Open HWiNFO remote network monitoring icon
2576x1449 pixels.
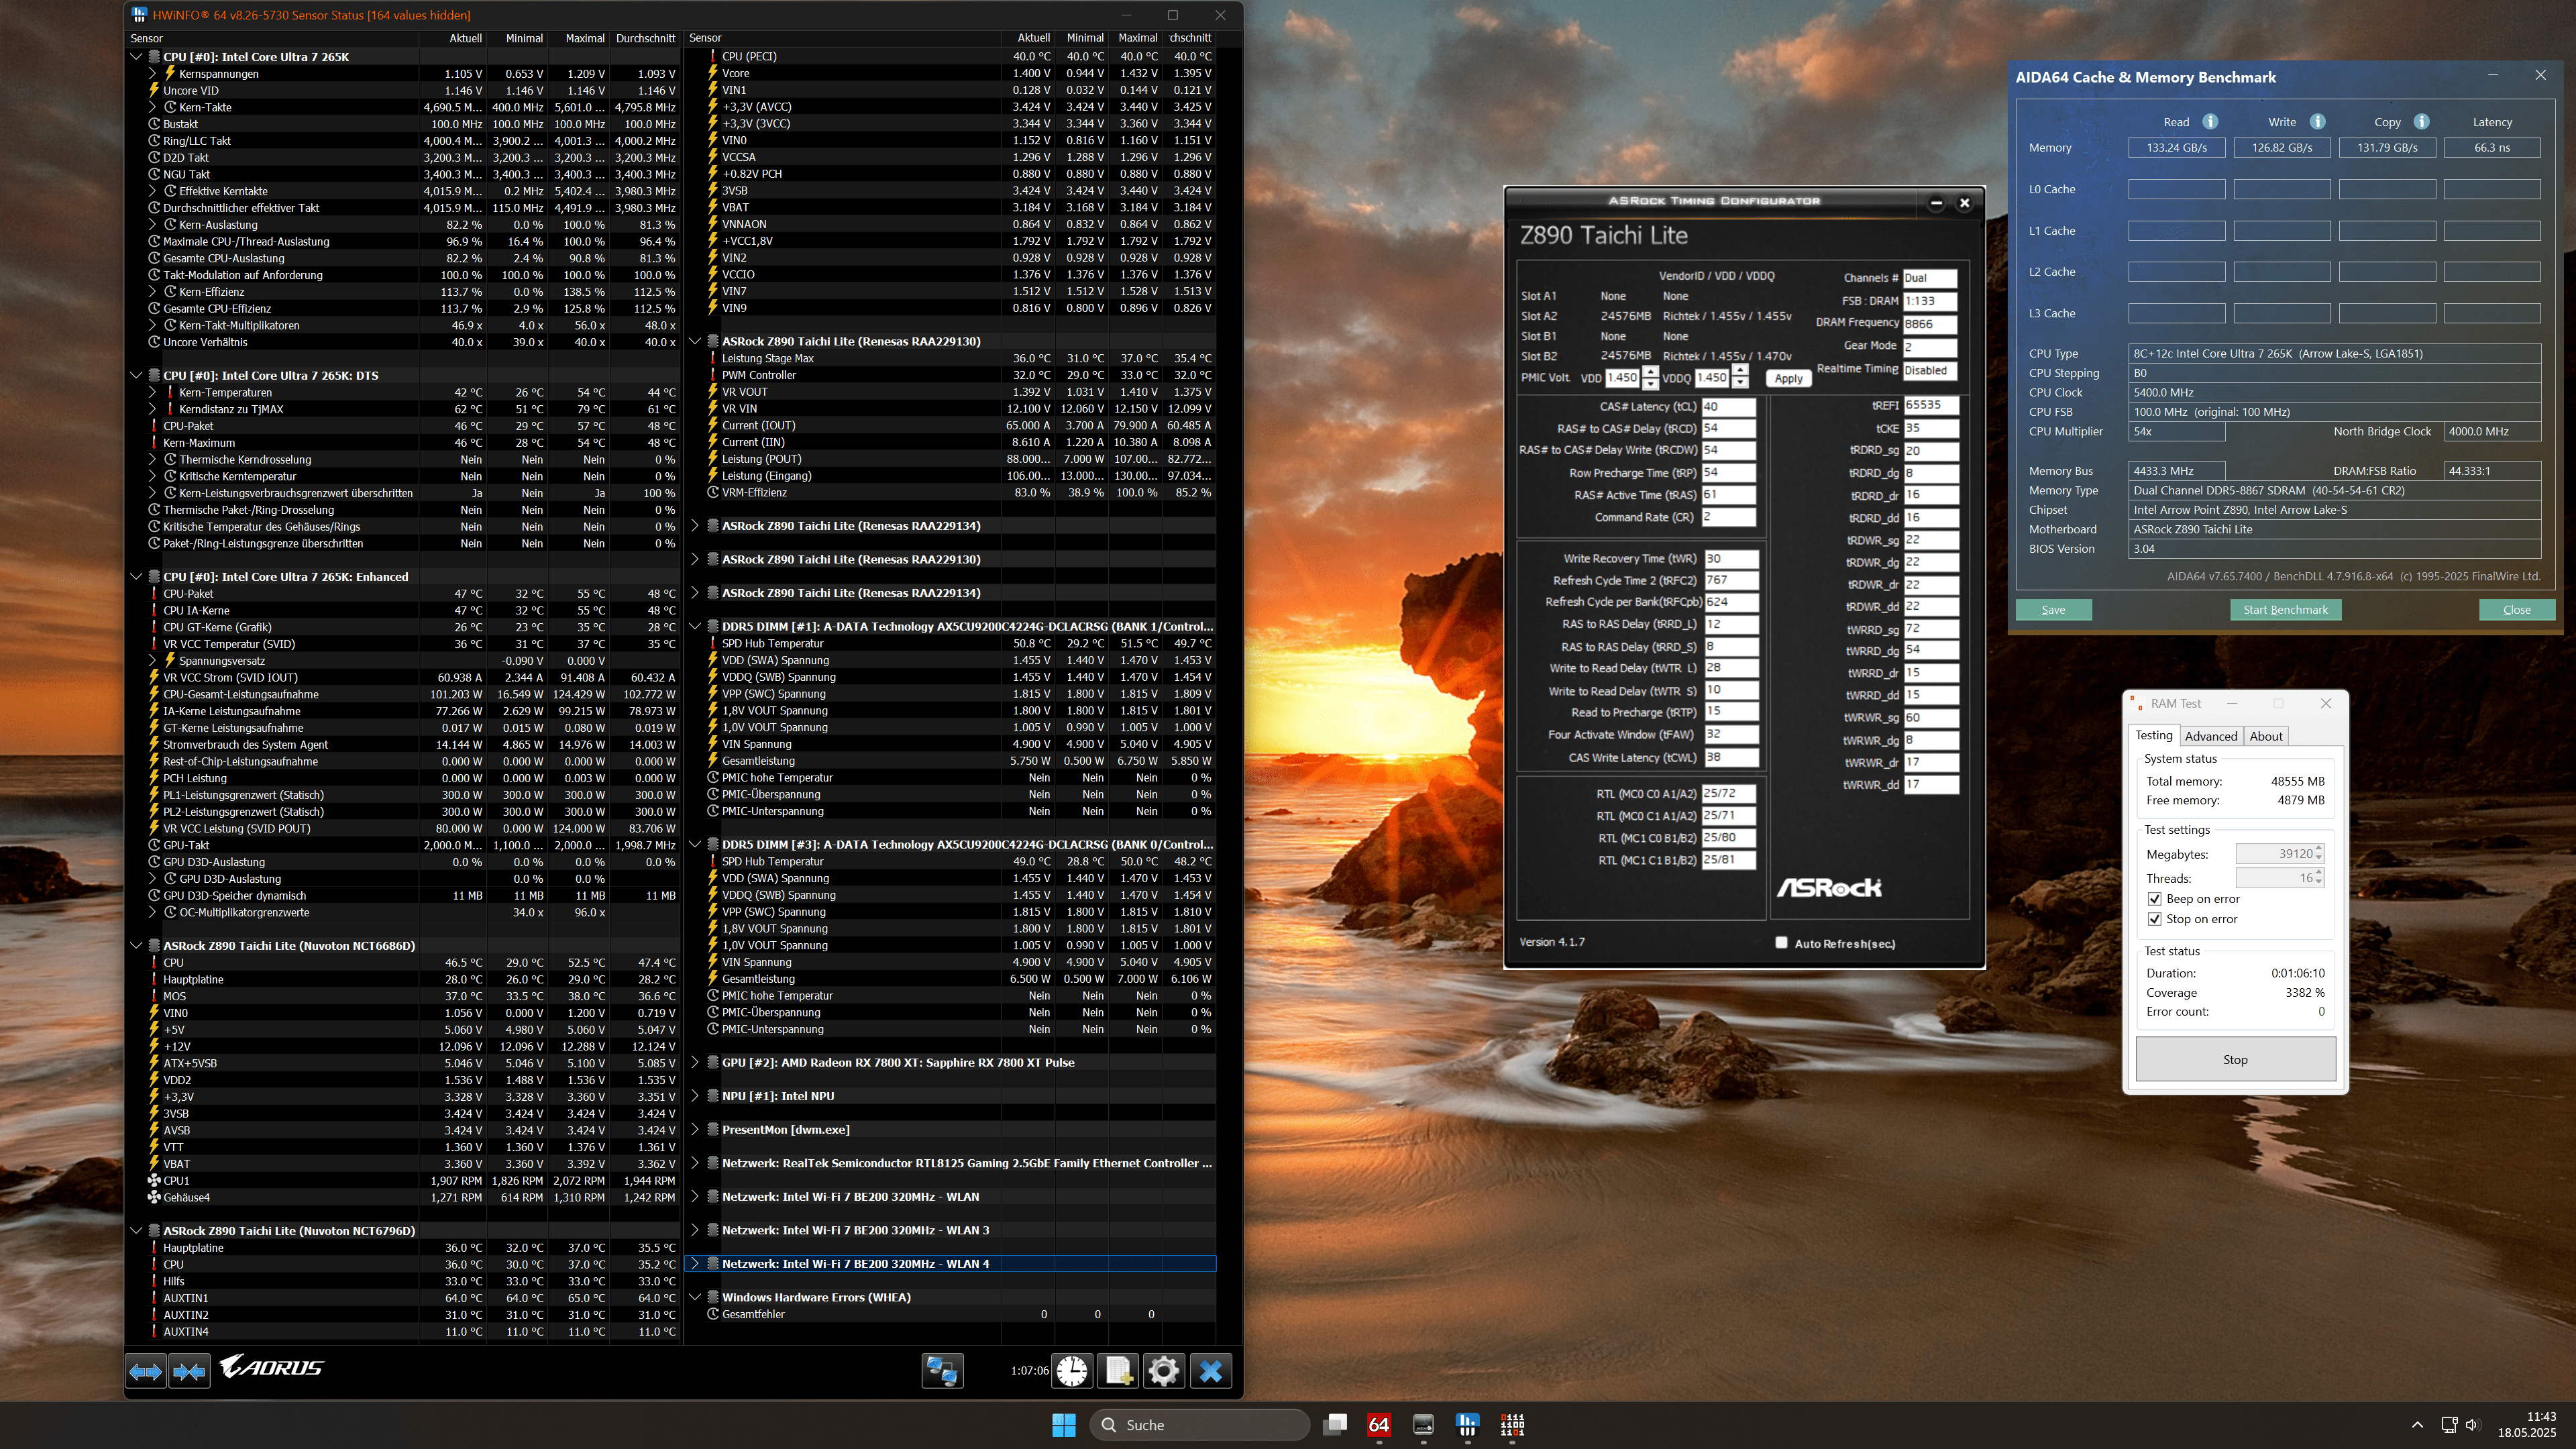point(942,1371)
